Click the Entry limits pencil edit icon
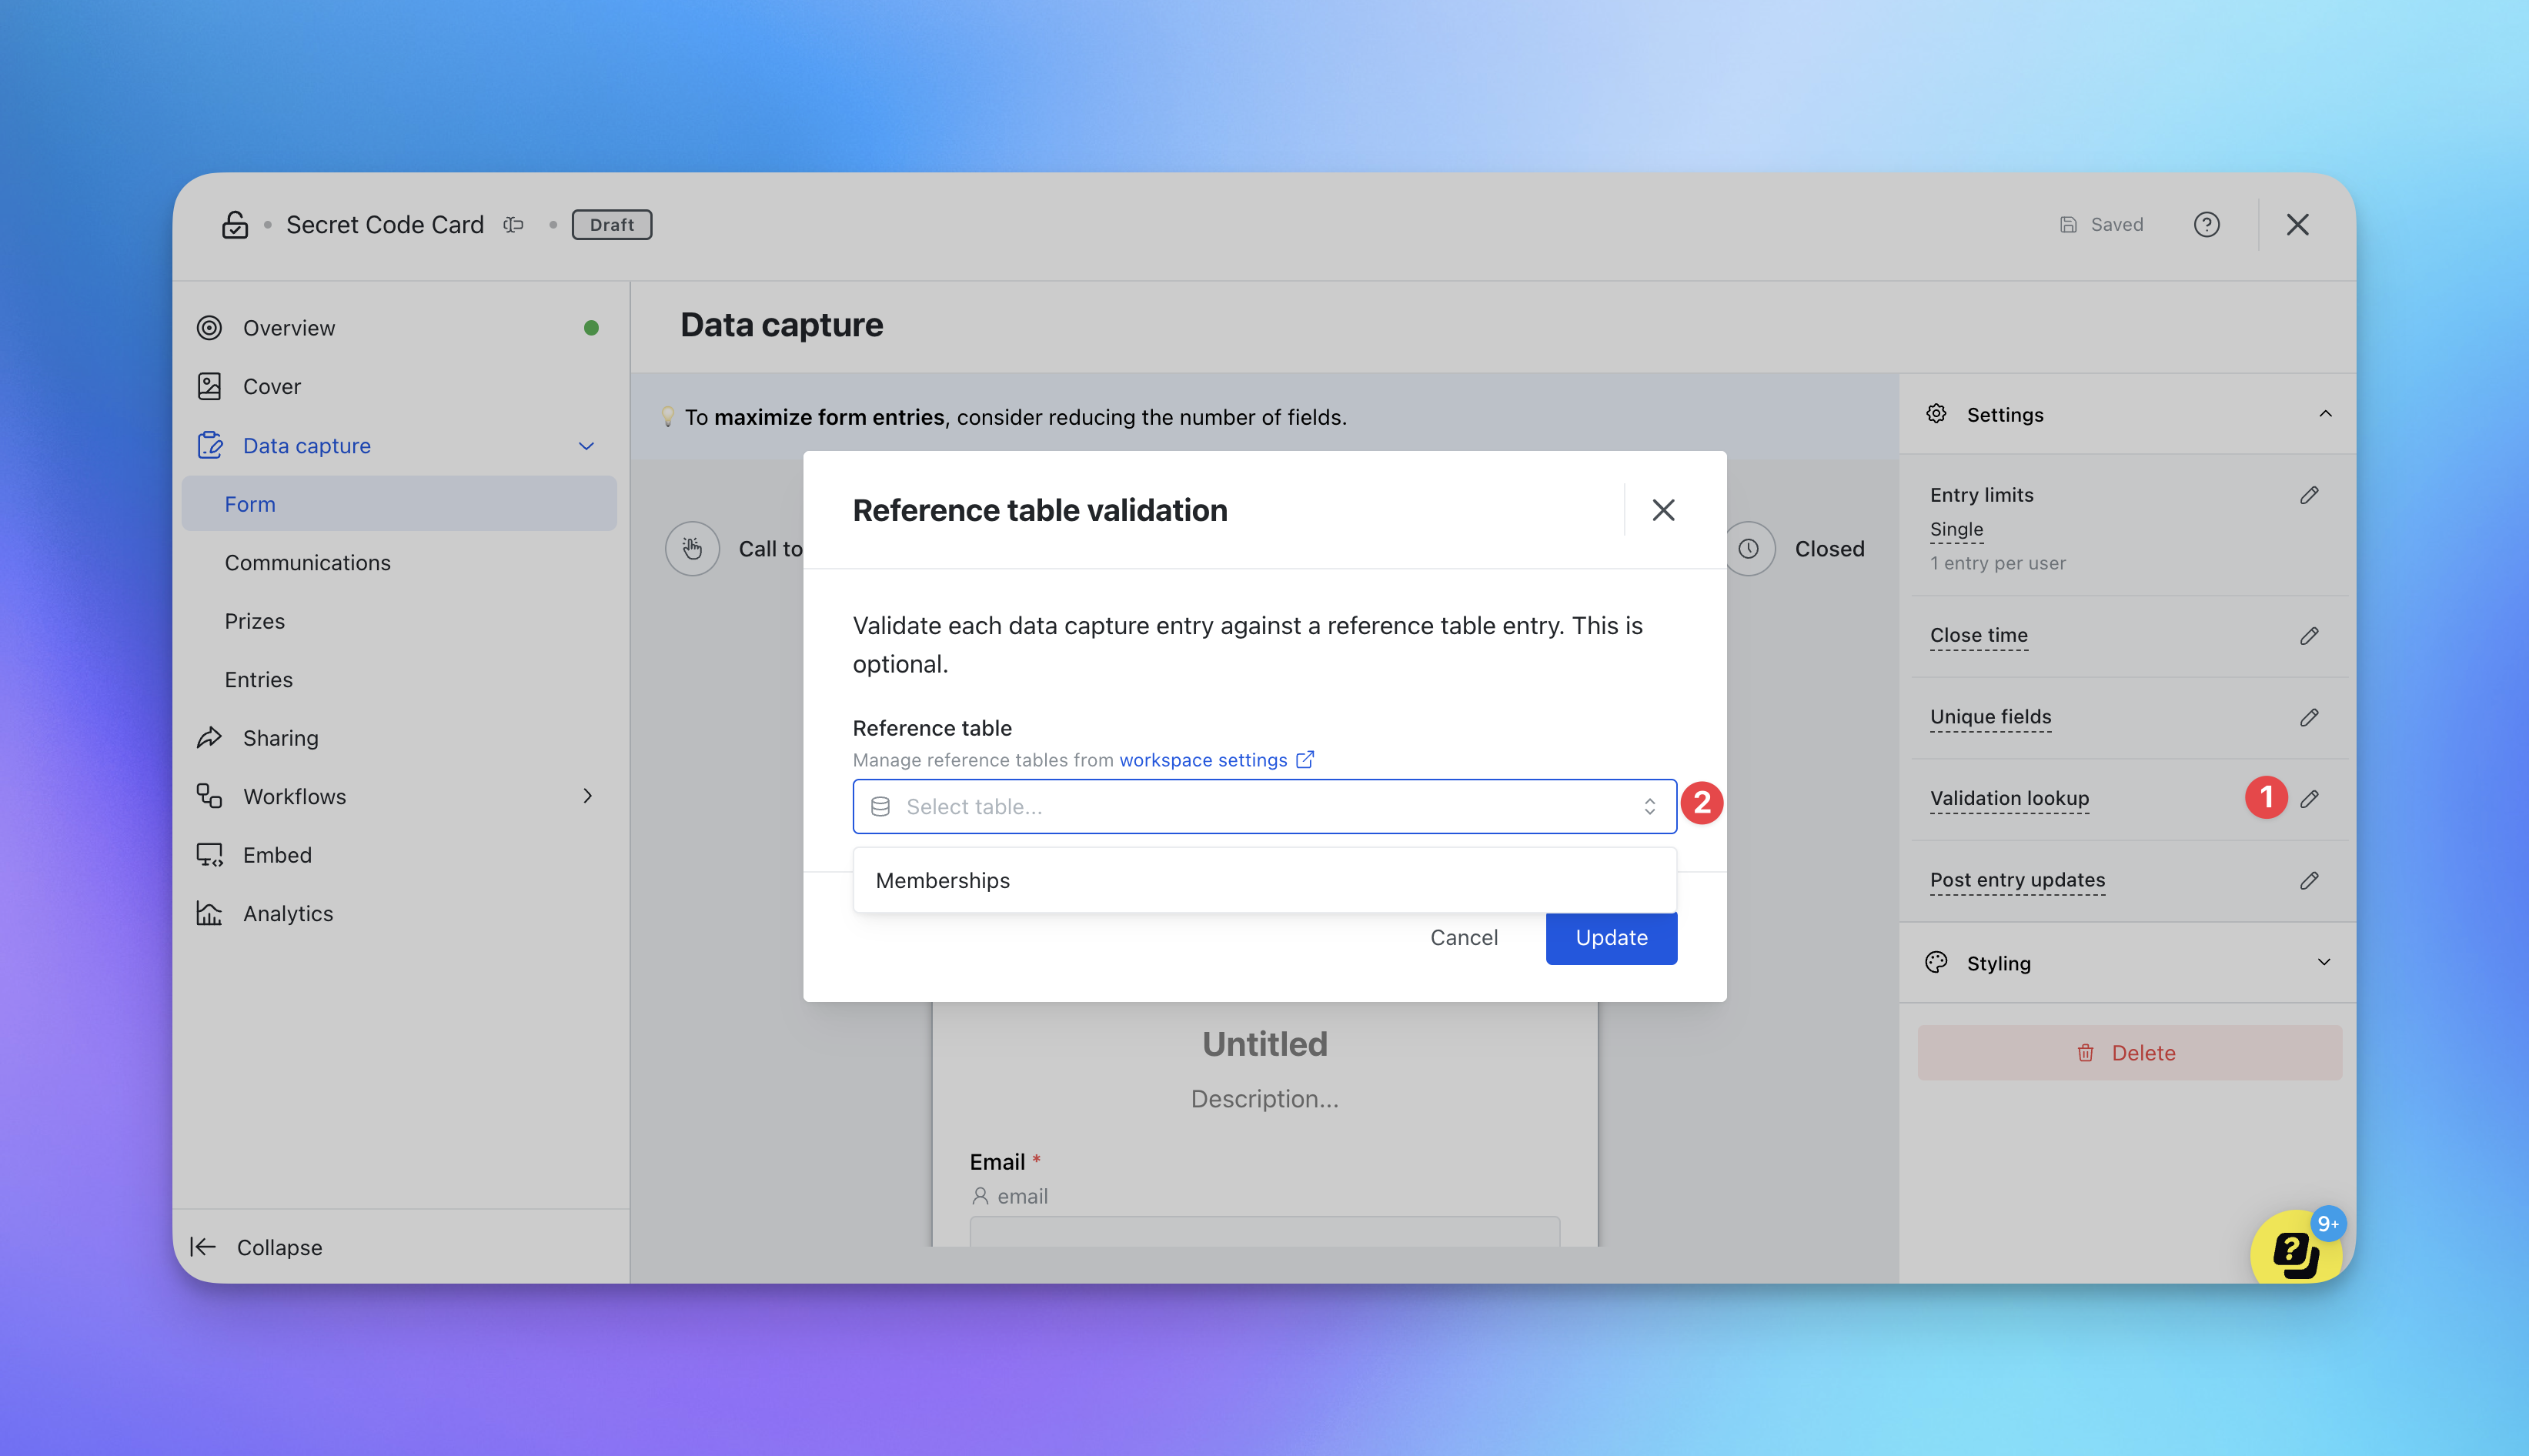This screenshot has width=2529, height=1456. click(x=2309, y=495)
